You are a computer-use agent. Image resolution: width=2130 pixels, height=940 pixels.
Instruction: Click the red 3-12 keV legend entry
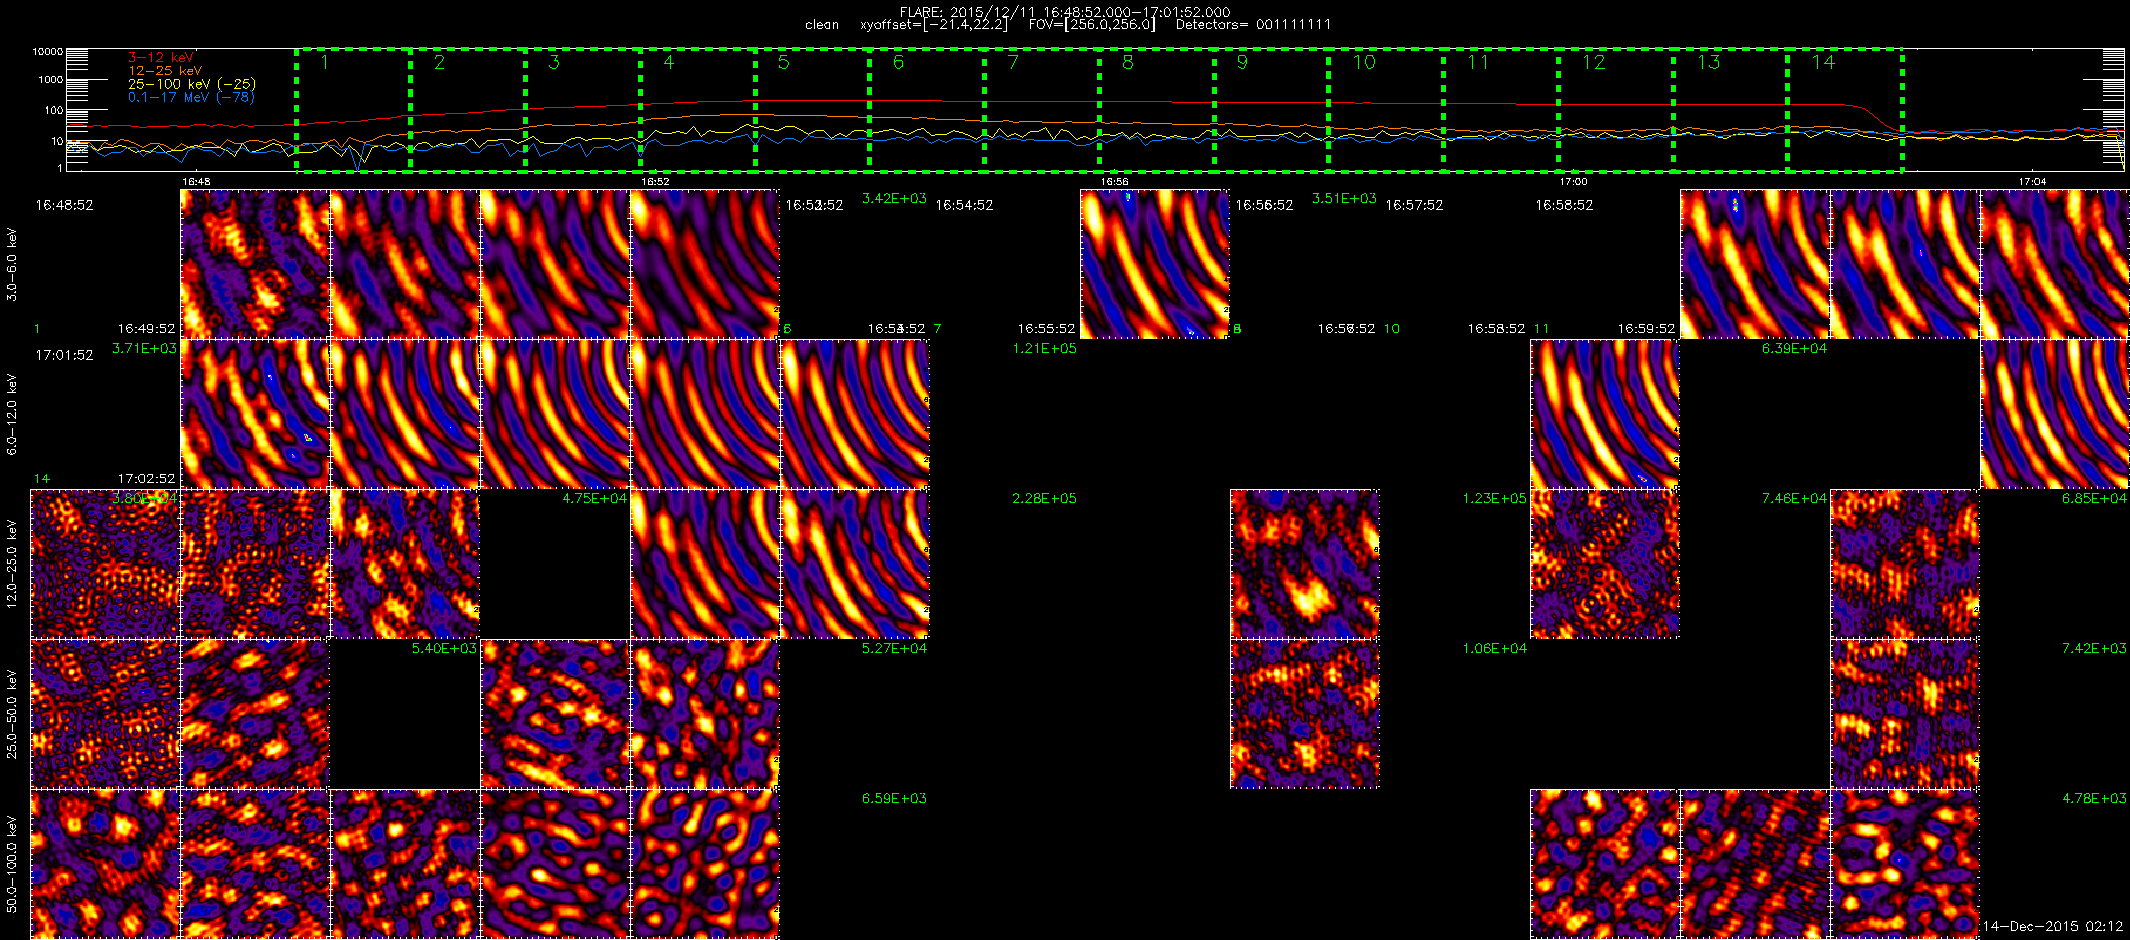click(161, 58)
